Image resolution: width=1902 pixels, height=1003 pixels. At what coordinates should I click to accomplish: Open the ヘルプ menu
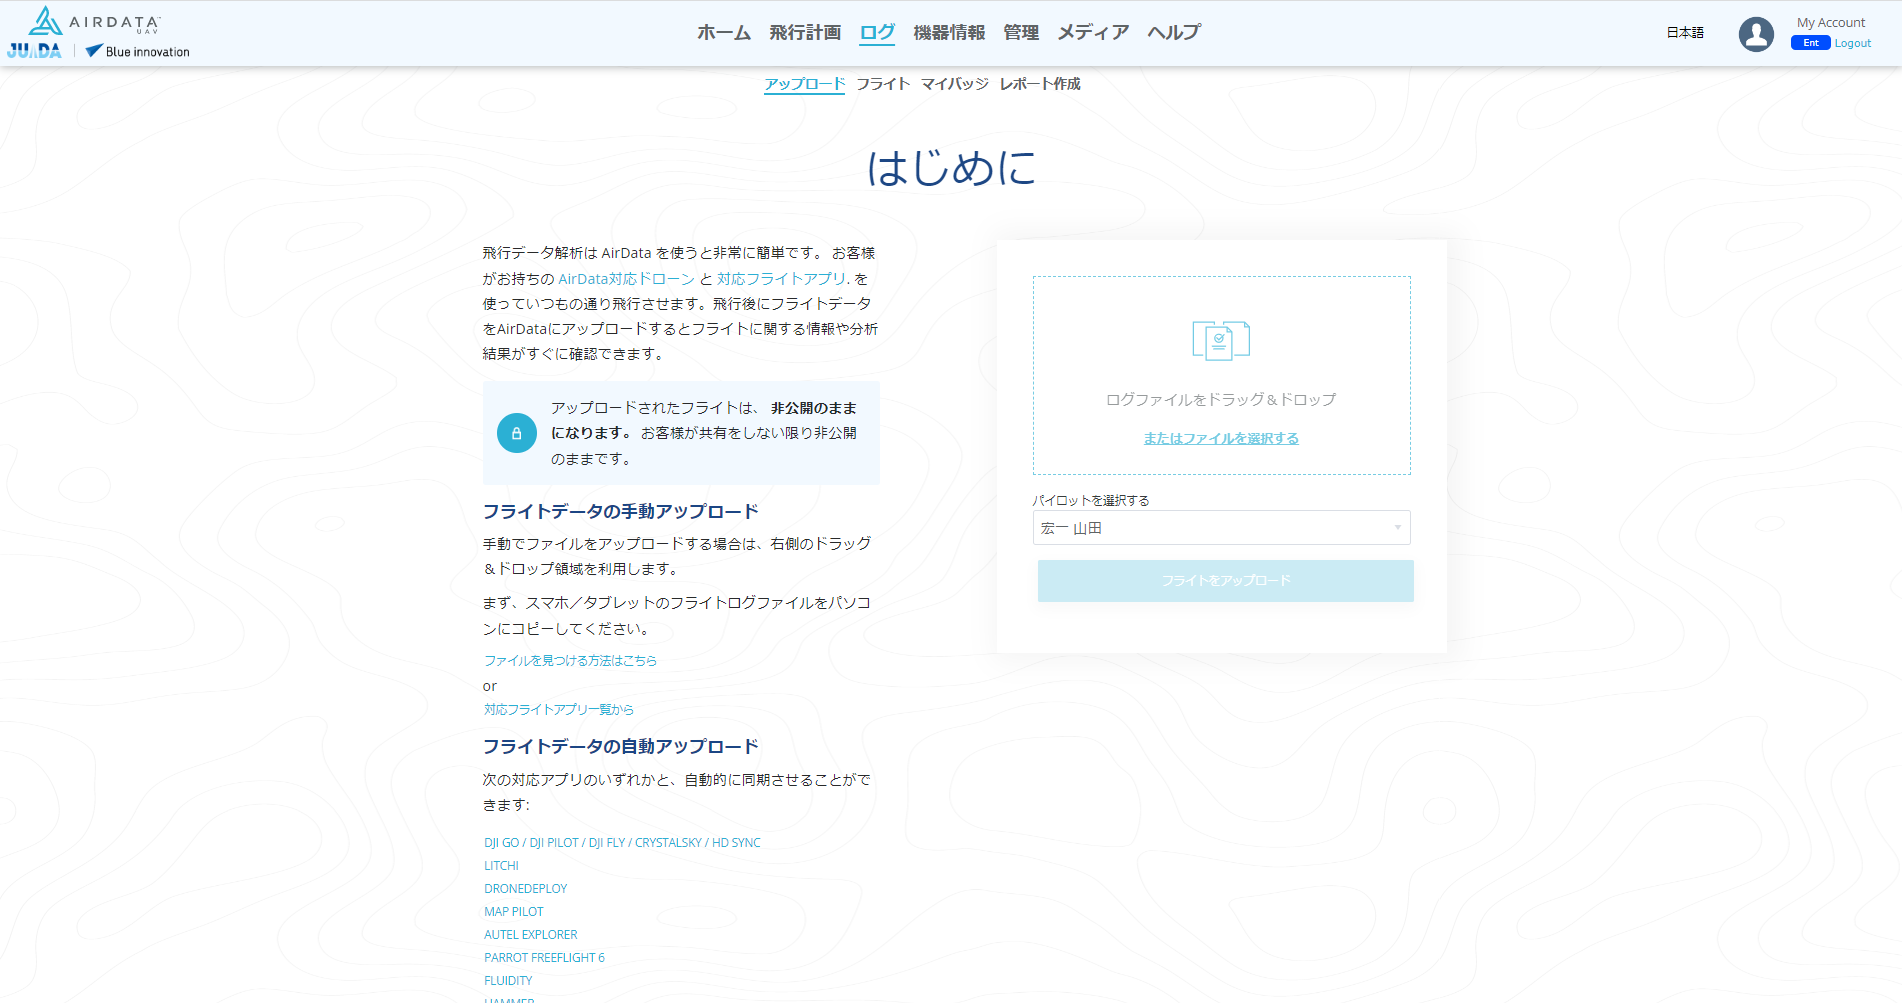click(x=1174, y=33)
